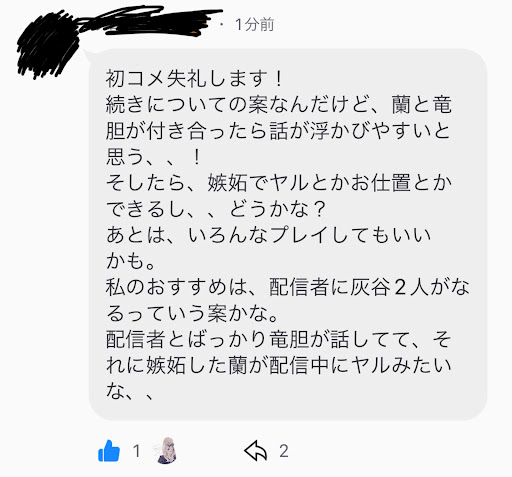The height and width of the screenshot is (477, 512).
Task: Open the scribbled-out commenter profile picture
Action: (x=48, y=45)
